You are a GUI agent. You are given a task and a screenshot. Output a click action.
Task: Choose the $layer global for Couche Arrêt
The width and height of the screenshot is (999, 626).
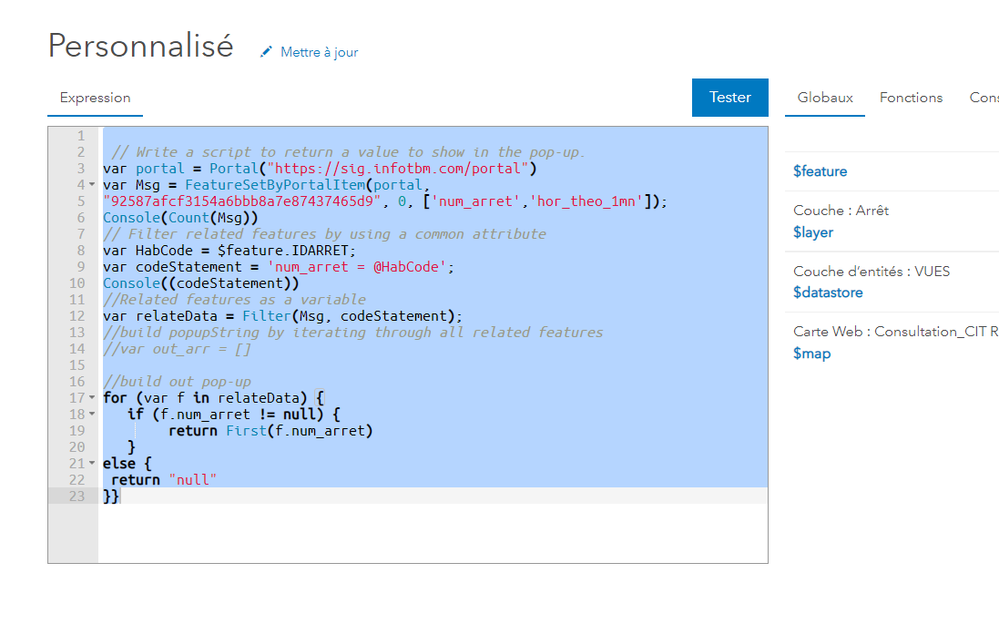point(813,232)
